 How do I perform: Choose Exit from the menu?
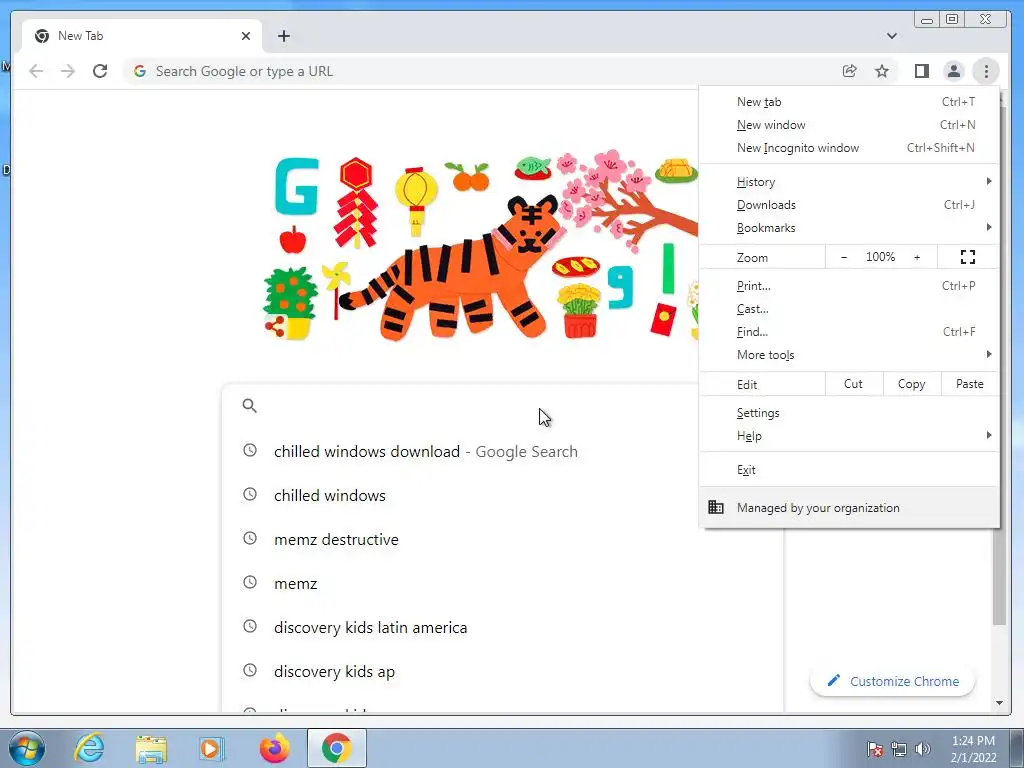tap(849, 470)
